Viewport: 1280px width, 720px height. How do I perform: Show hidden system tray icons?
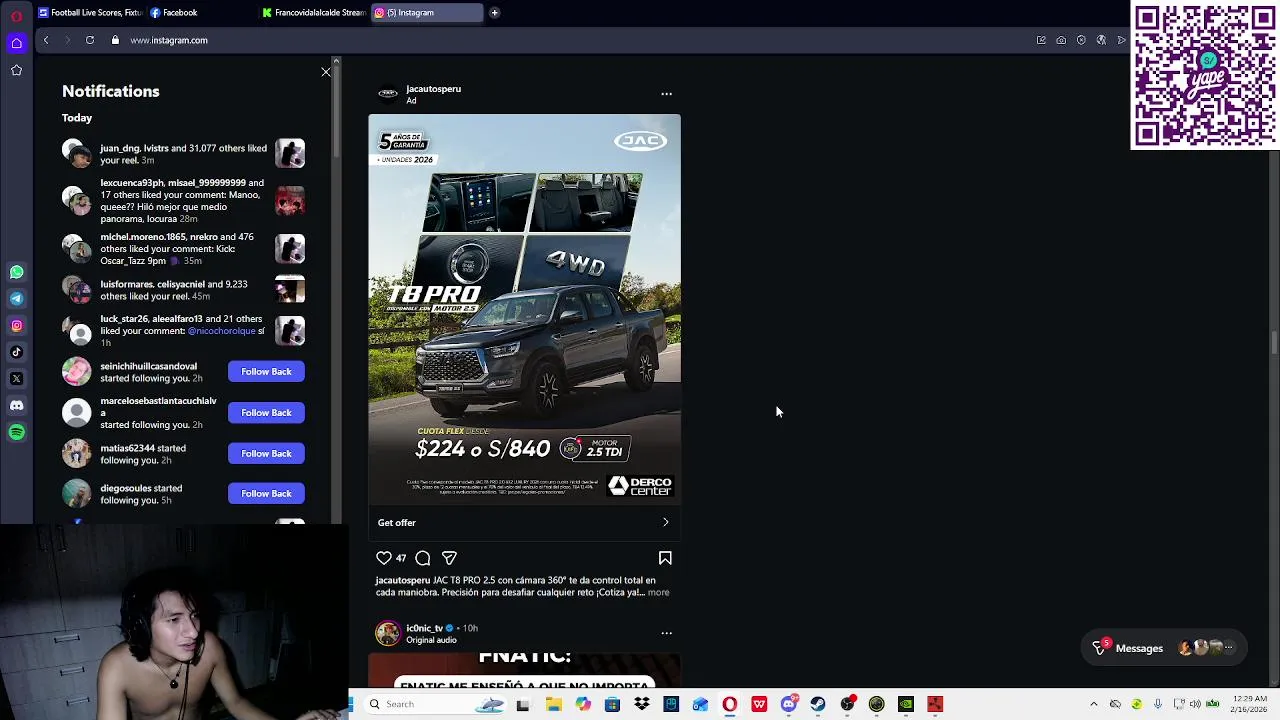point(1094,704)
